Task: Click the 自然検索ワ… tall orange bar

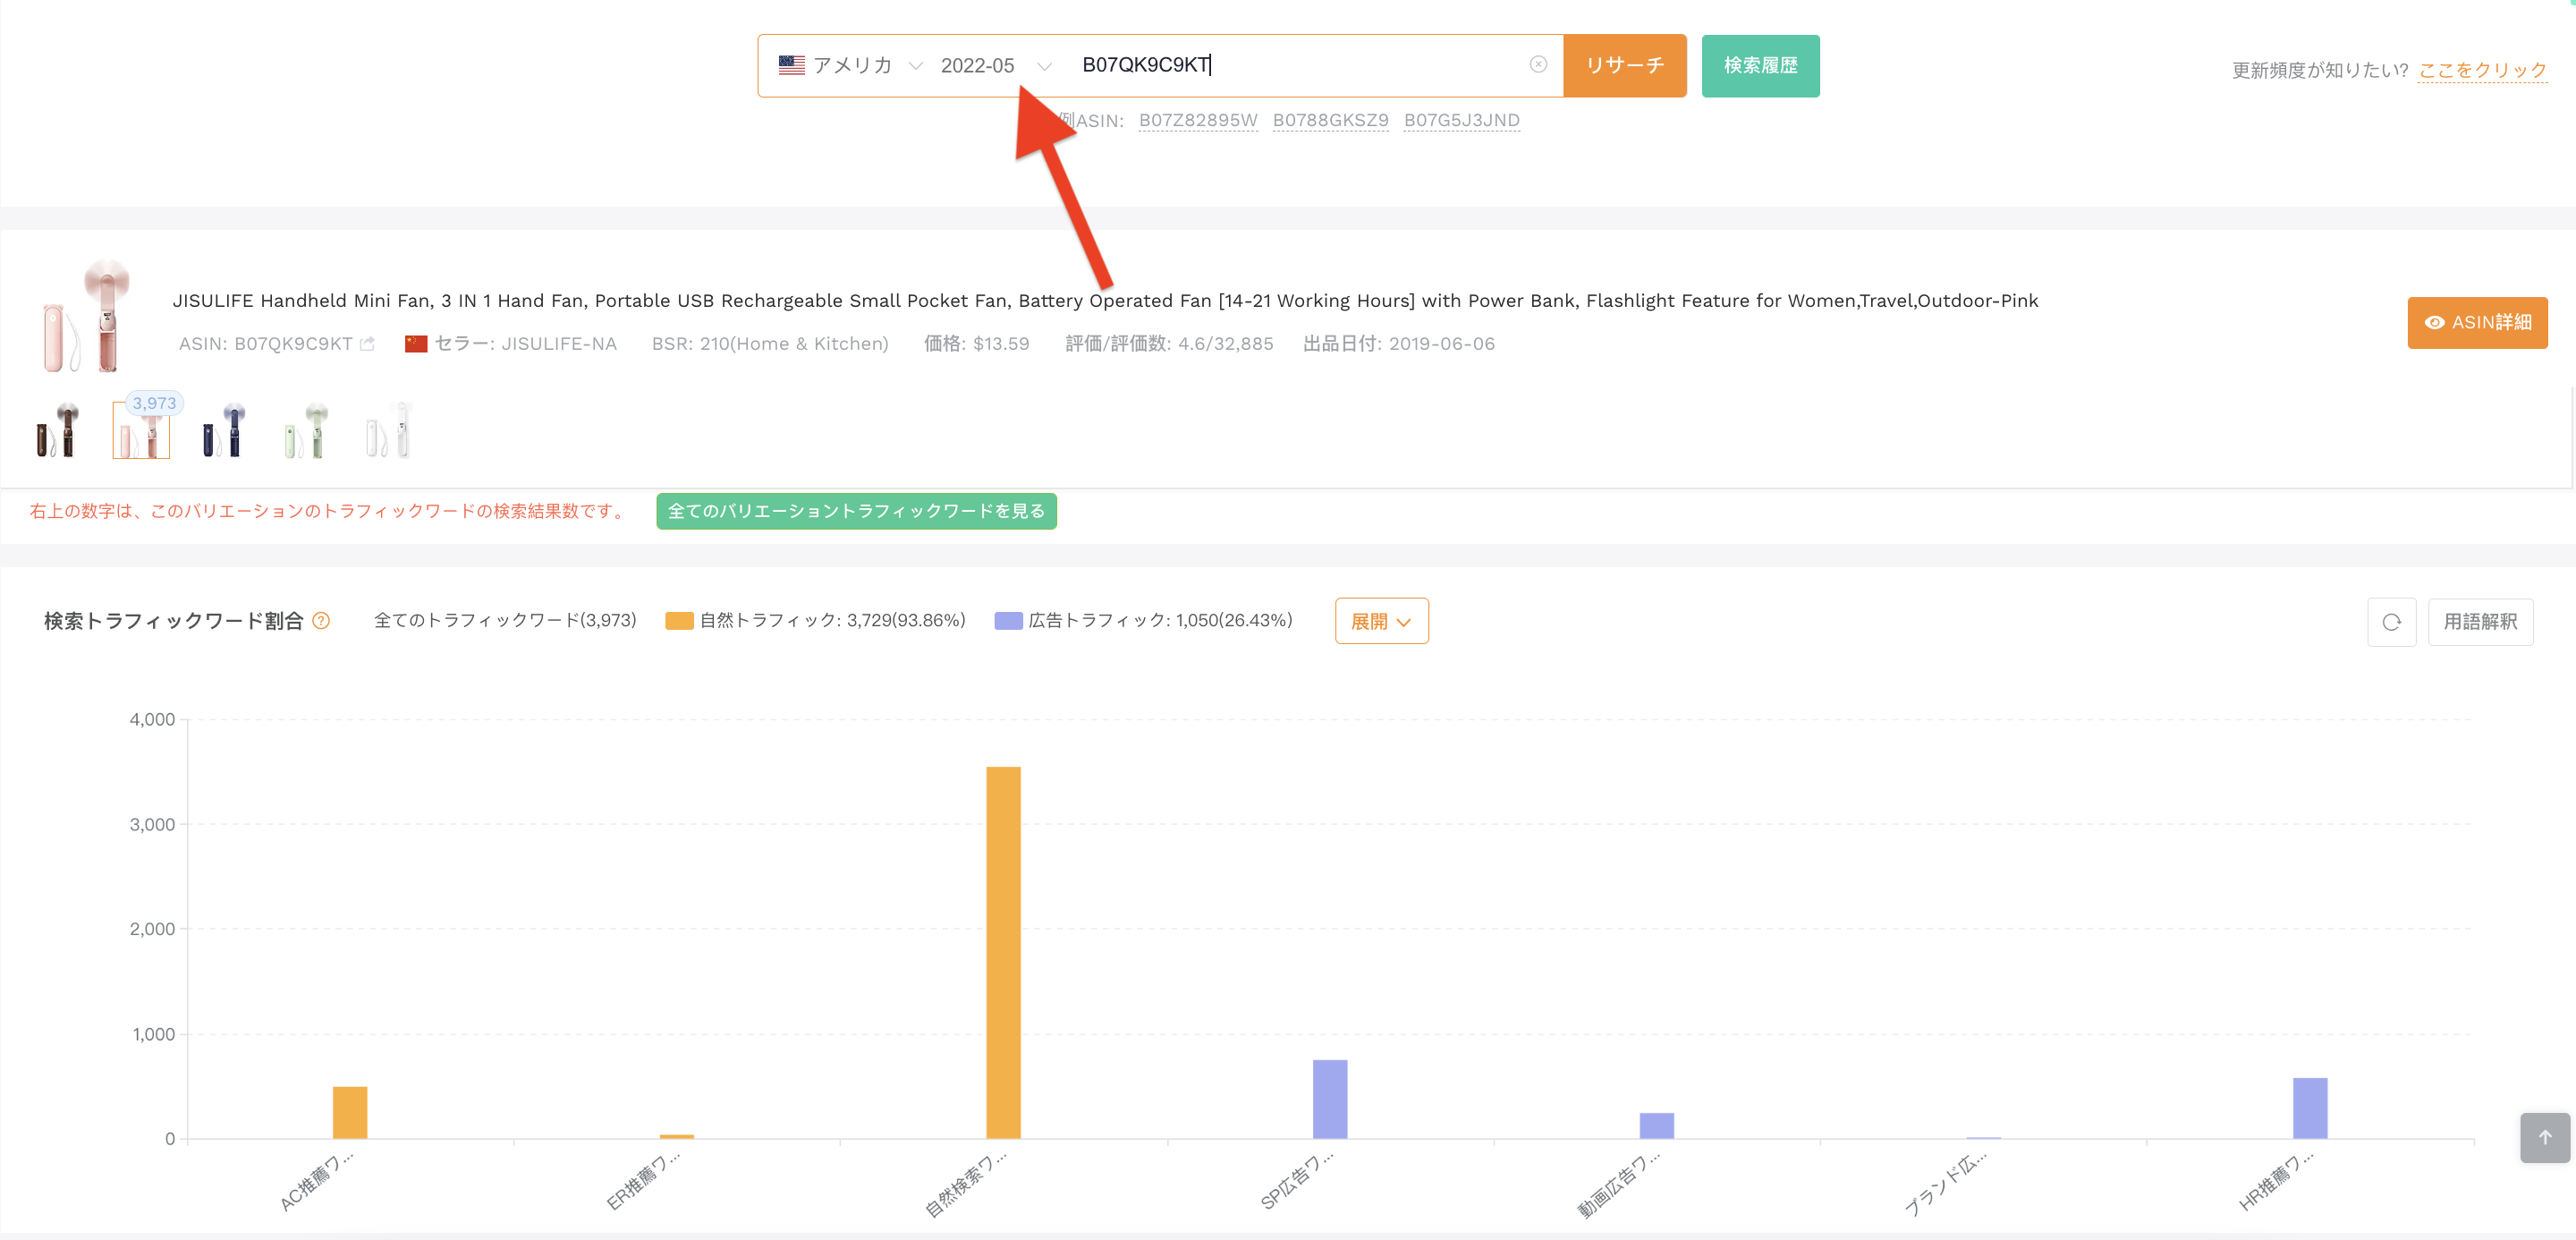Action: point(1003,953)
